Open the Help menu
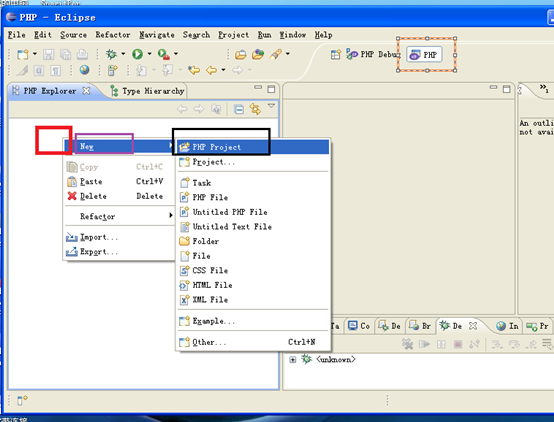Viewport: 554px width, 422px height. (x=323, y=35)
